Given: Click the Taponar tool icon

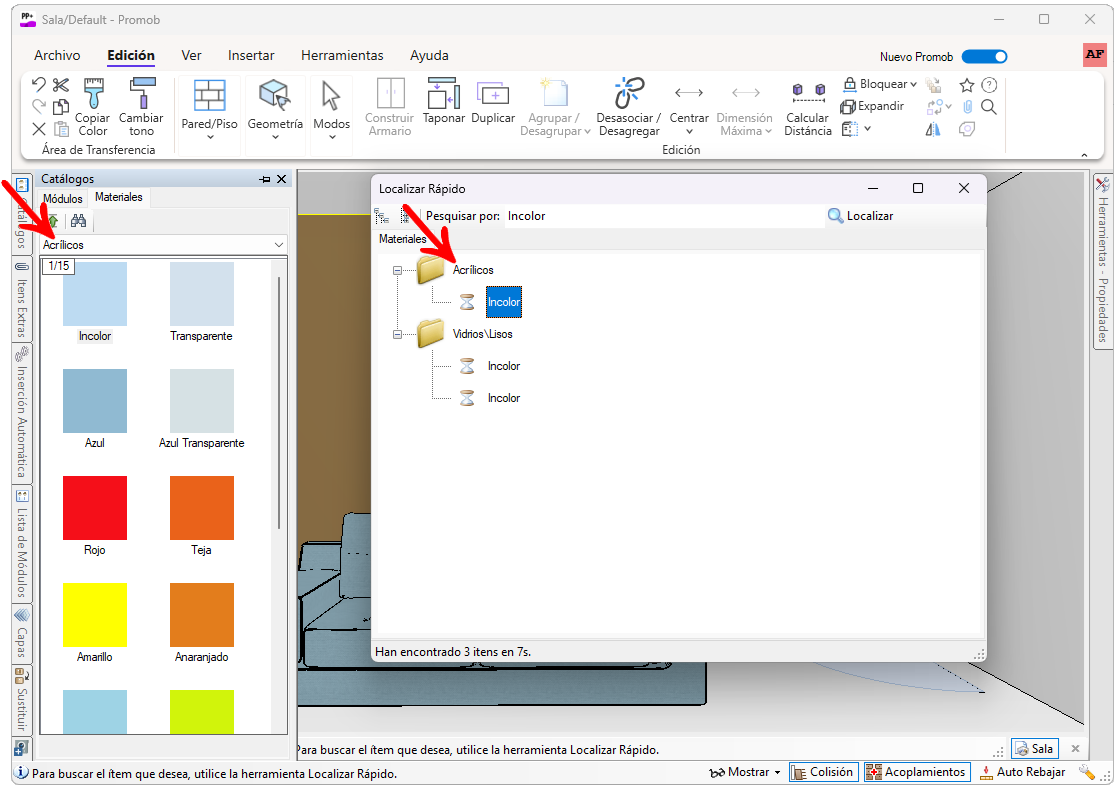Looking at the screenshot, I should click(x=443, y=94).
